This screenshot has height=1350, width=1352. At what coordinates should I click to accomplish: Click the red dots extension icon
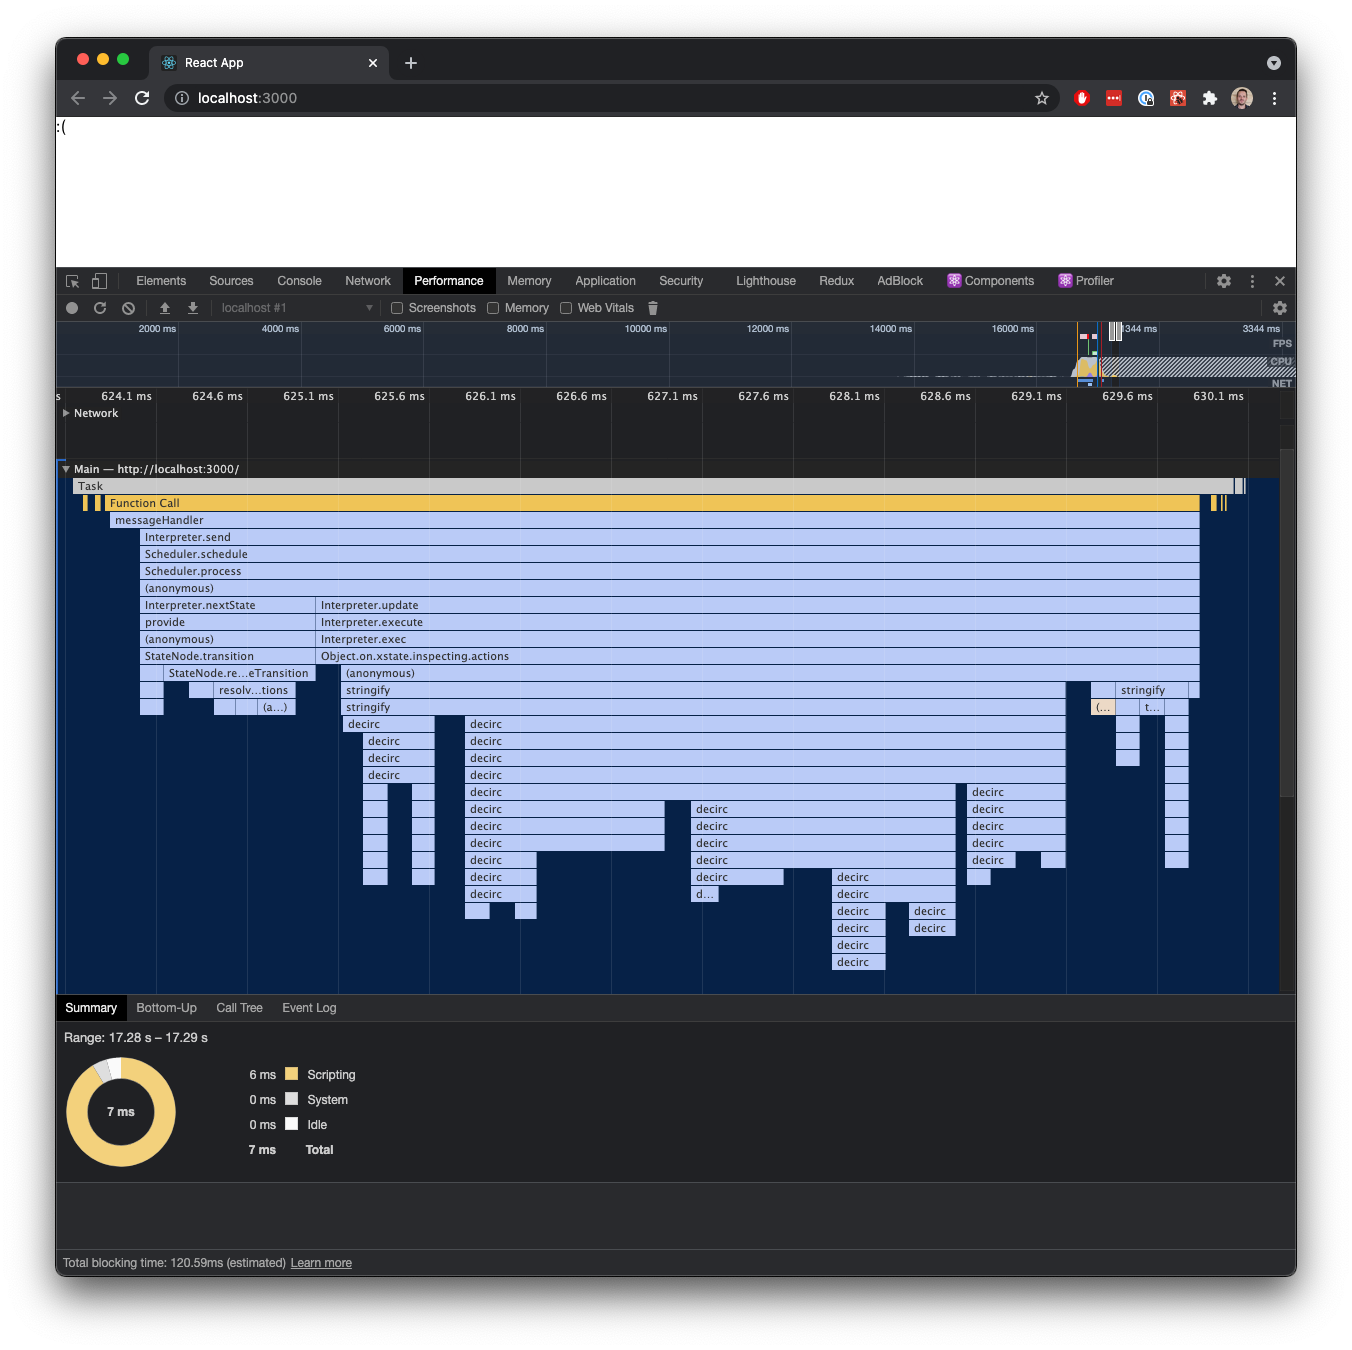(x=1114, y=98)
